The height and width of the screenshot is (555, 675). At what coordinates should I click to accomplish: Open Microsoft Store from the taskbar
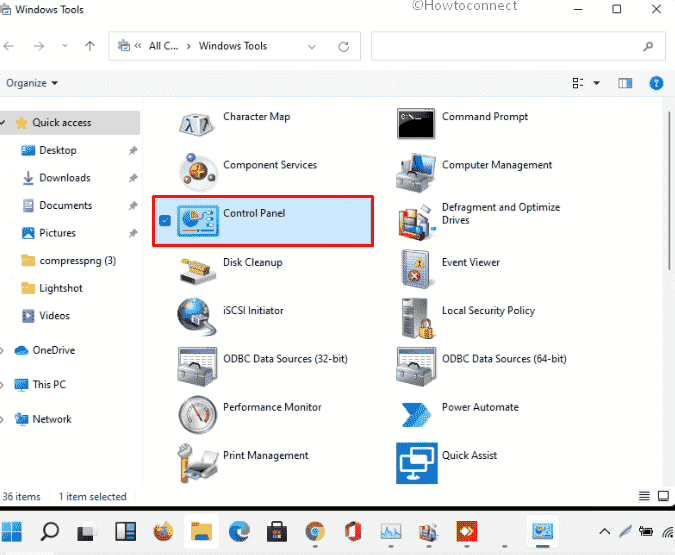(x=277, y=531)
